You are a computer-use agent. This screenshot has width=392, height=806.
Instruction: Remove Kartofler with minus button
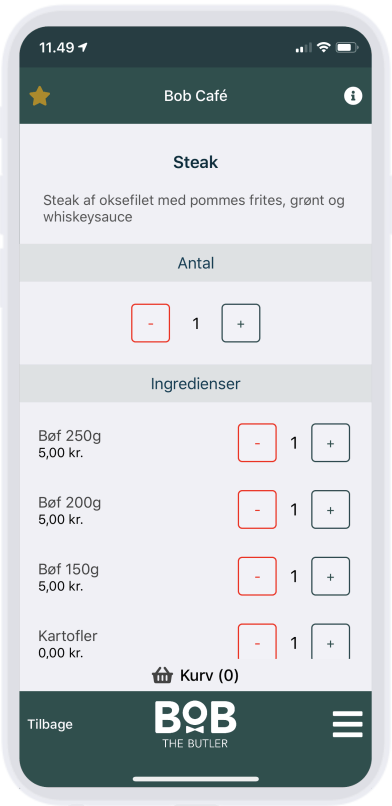coord(257,642)
